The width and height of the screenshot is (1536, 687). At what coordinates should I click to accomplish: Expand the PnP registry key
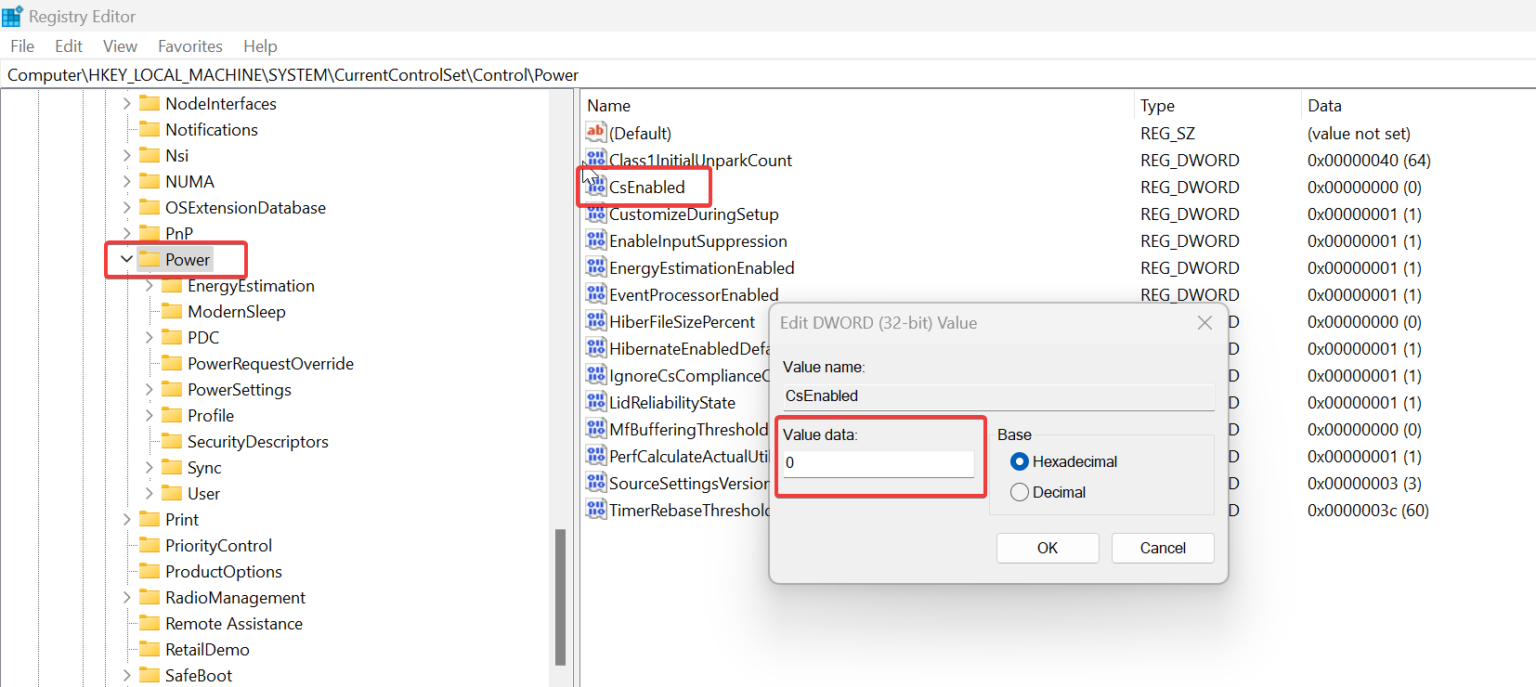(126, 232)
